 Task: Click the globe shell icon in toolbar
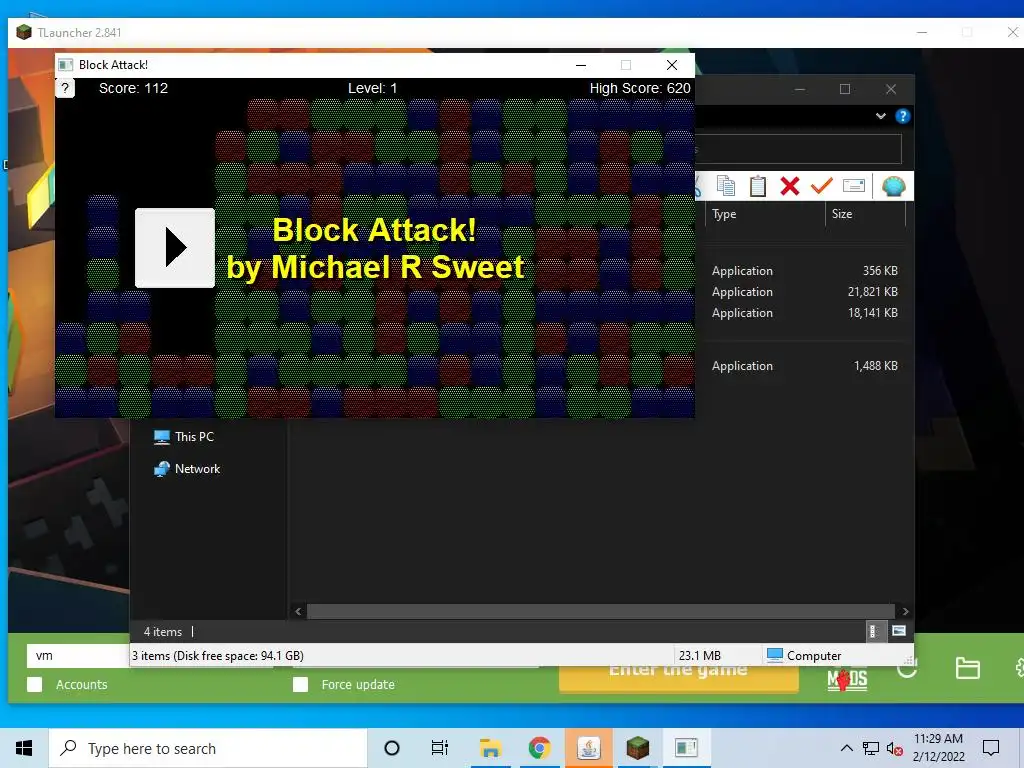click(x=893, y=186)
